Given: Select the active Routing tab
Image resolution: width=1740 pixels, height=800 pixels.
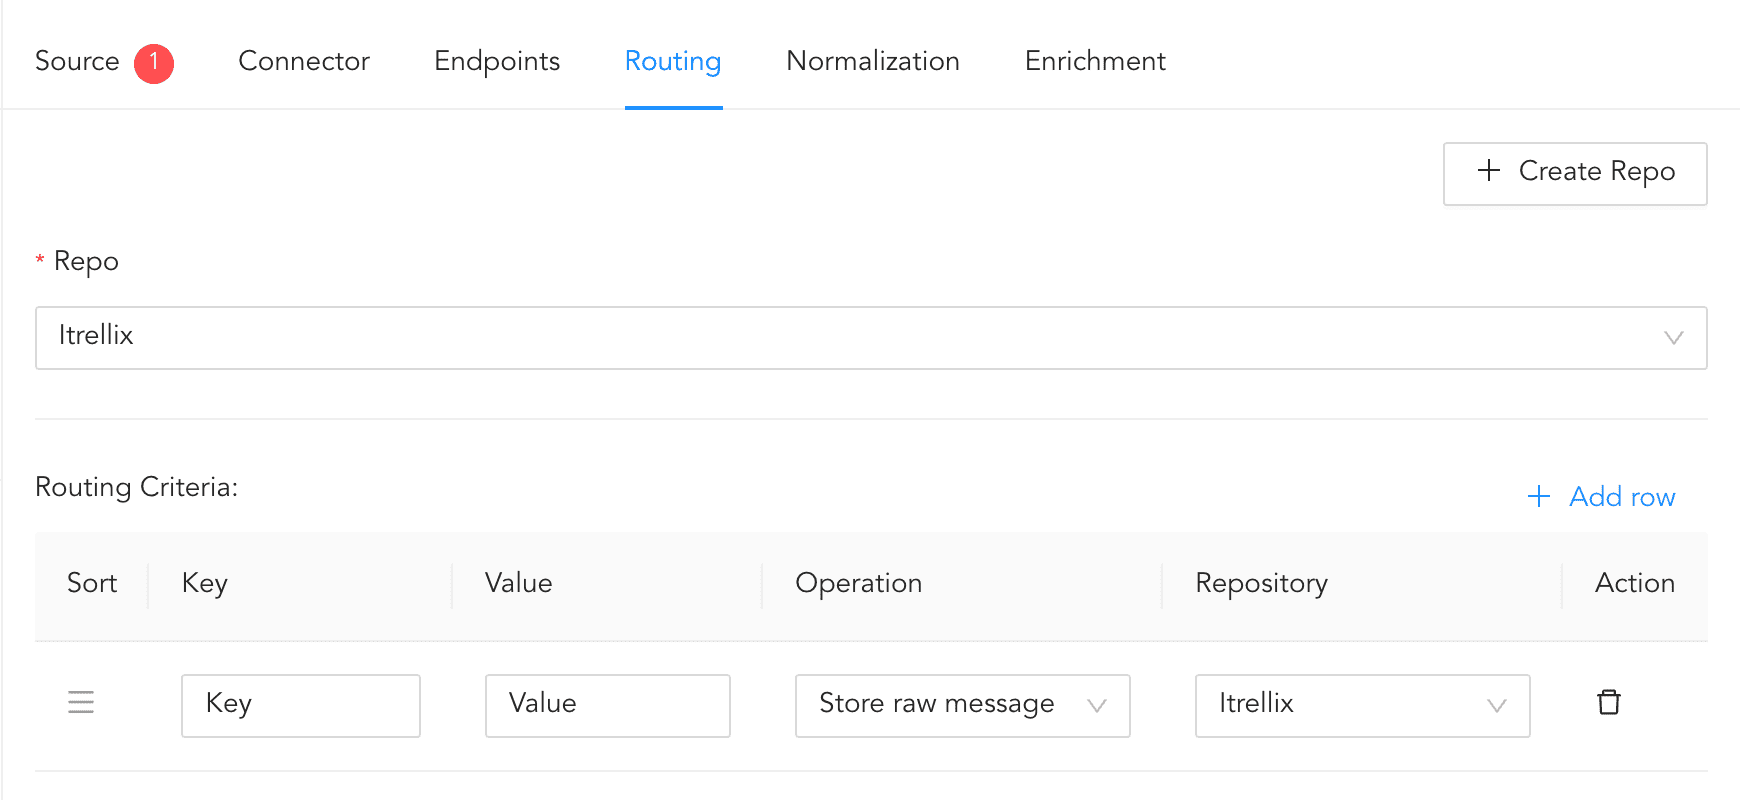Looking at the screenshot, I should 673,62.
